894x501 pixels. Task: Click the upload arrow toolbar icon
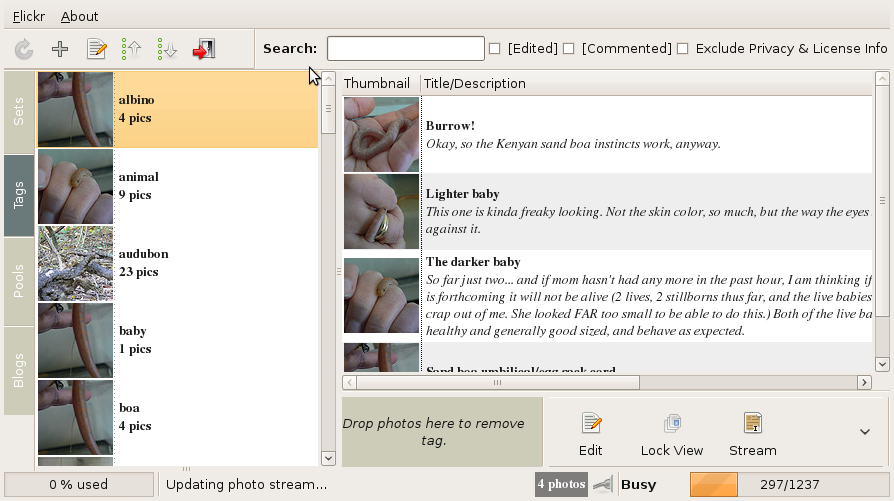click(x=132, y=49)
